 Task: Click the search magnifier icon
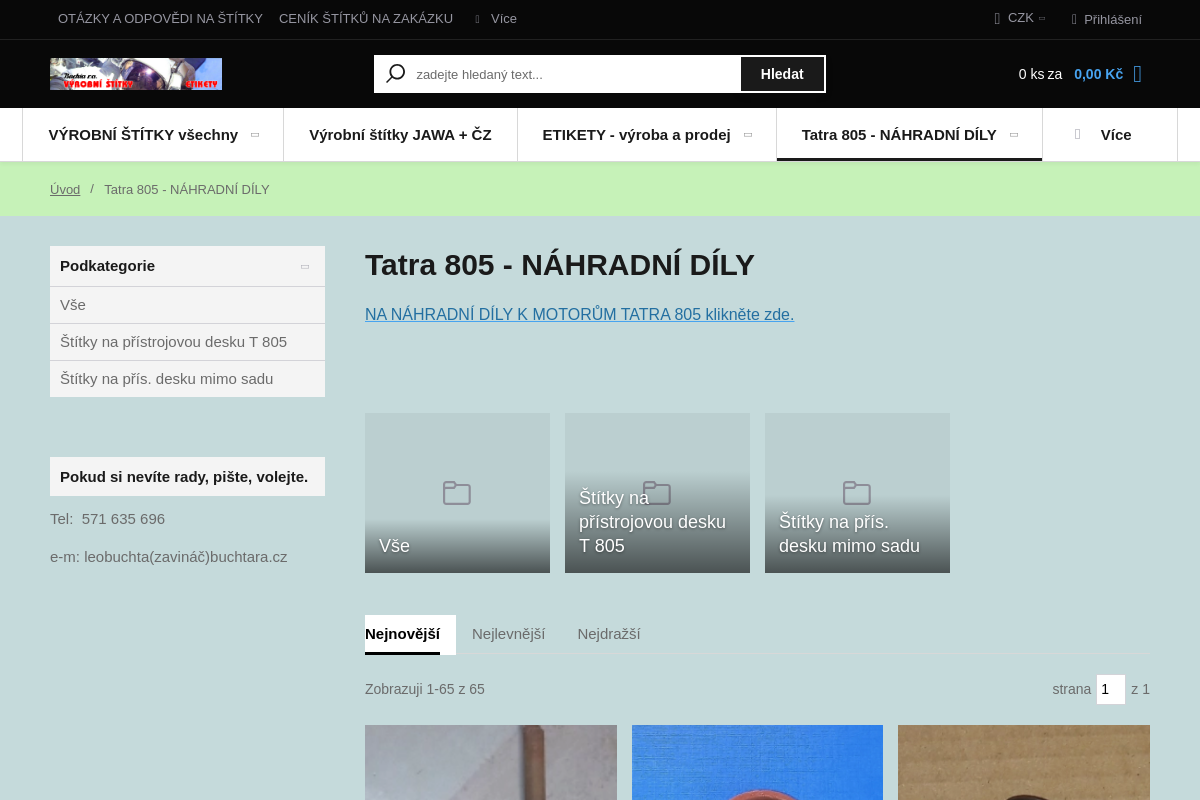pyautogui.click(x=396, y=74)
